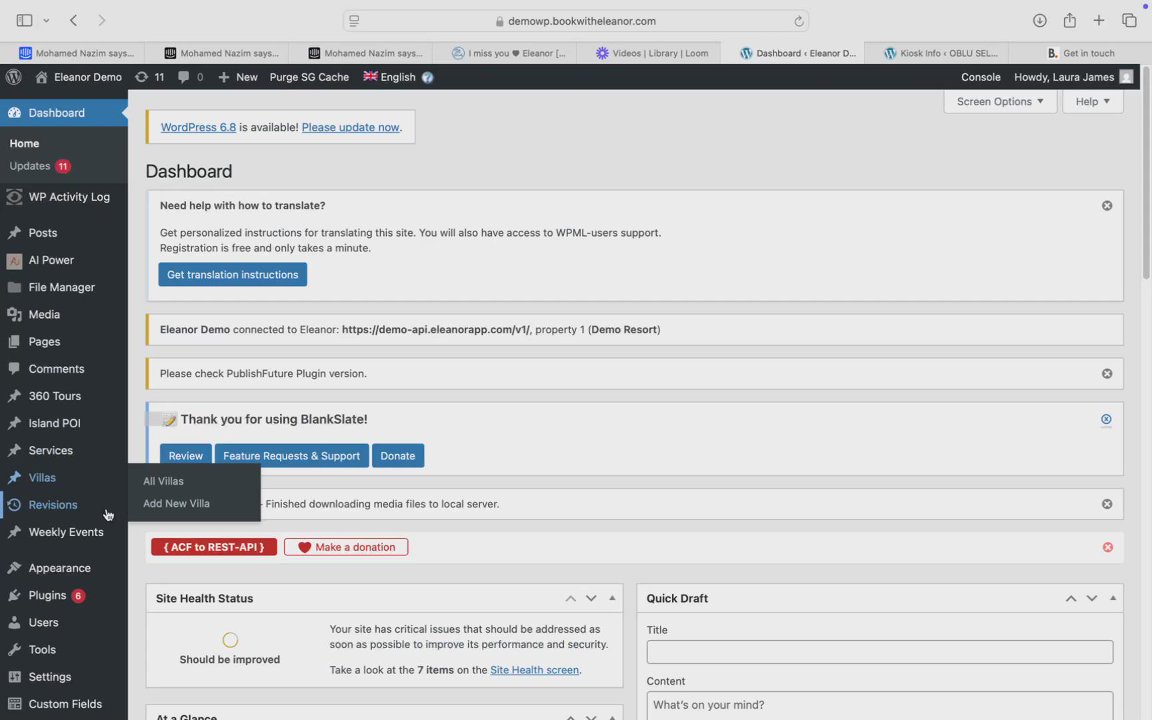The image size is (1152, 720).
Task: Dismiss the PublishFuture Plugin version notice
Action: tap(1106, 374)
